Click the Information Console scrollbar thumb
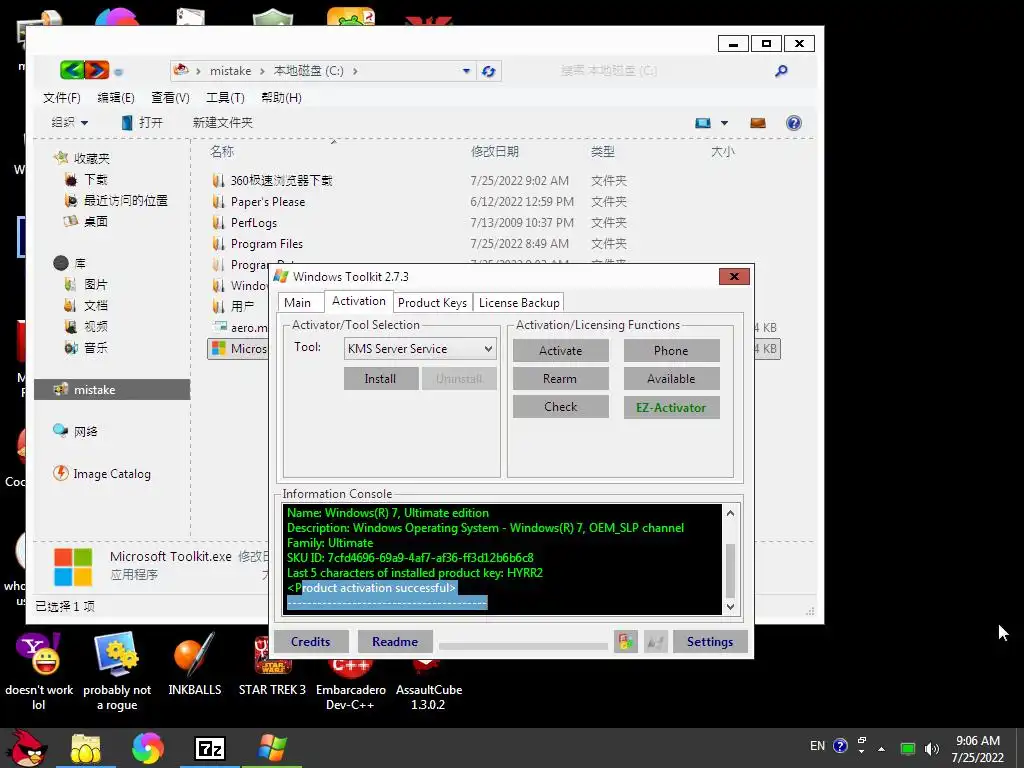The image size is (1024, 768). pos(730,570)
